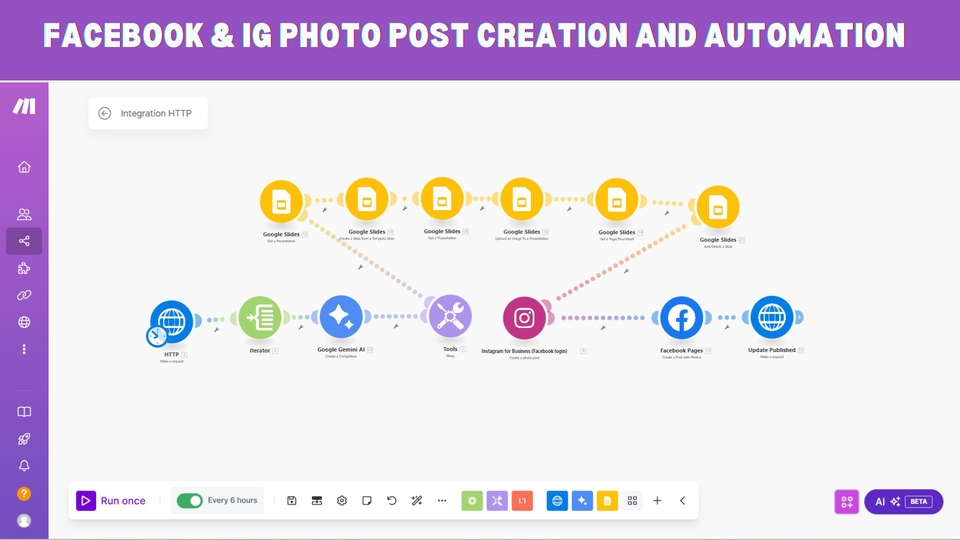Click the Integration HTTP scenario name
The height and width of the screenshot is (540, 960).
(156, 113)
